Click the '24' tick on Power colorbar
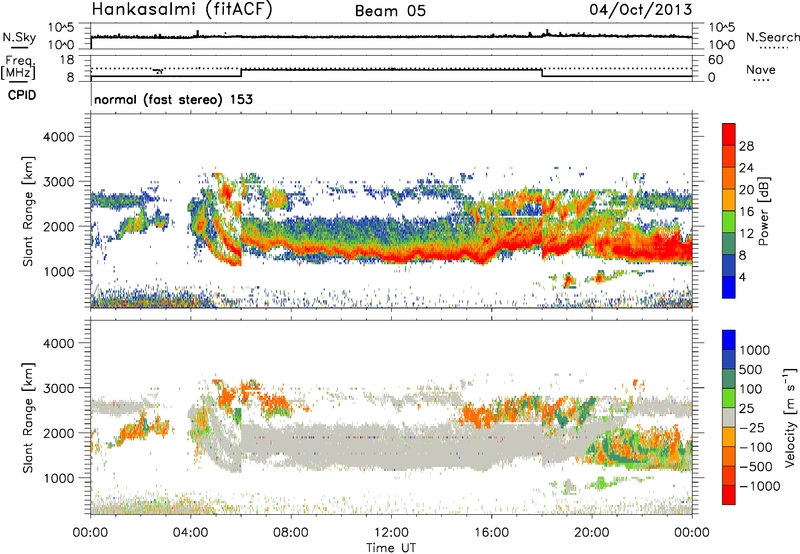The height and width of the screenshot is (554, 800). coord(746,168)
